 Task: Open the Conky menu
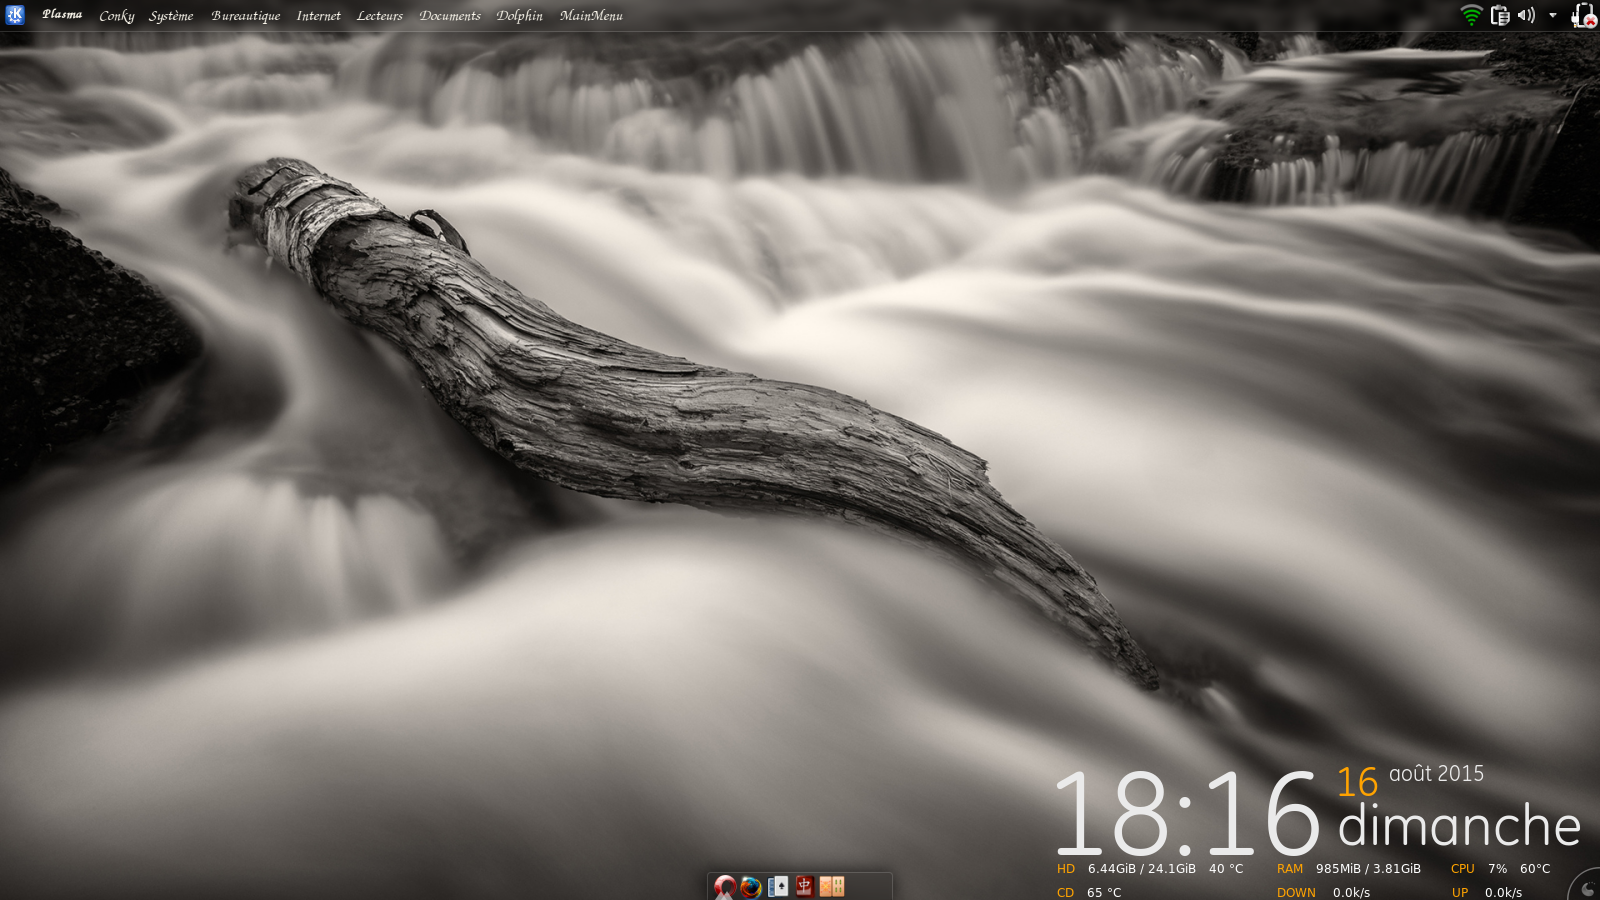[116, 16]
